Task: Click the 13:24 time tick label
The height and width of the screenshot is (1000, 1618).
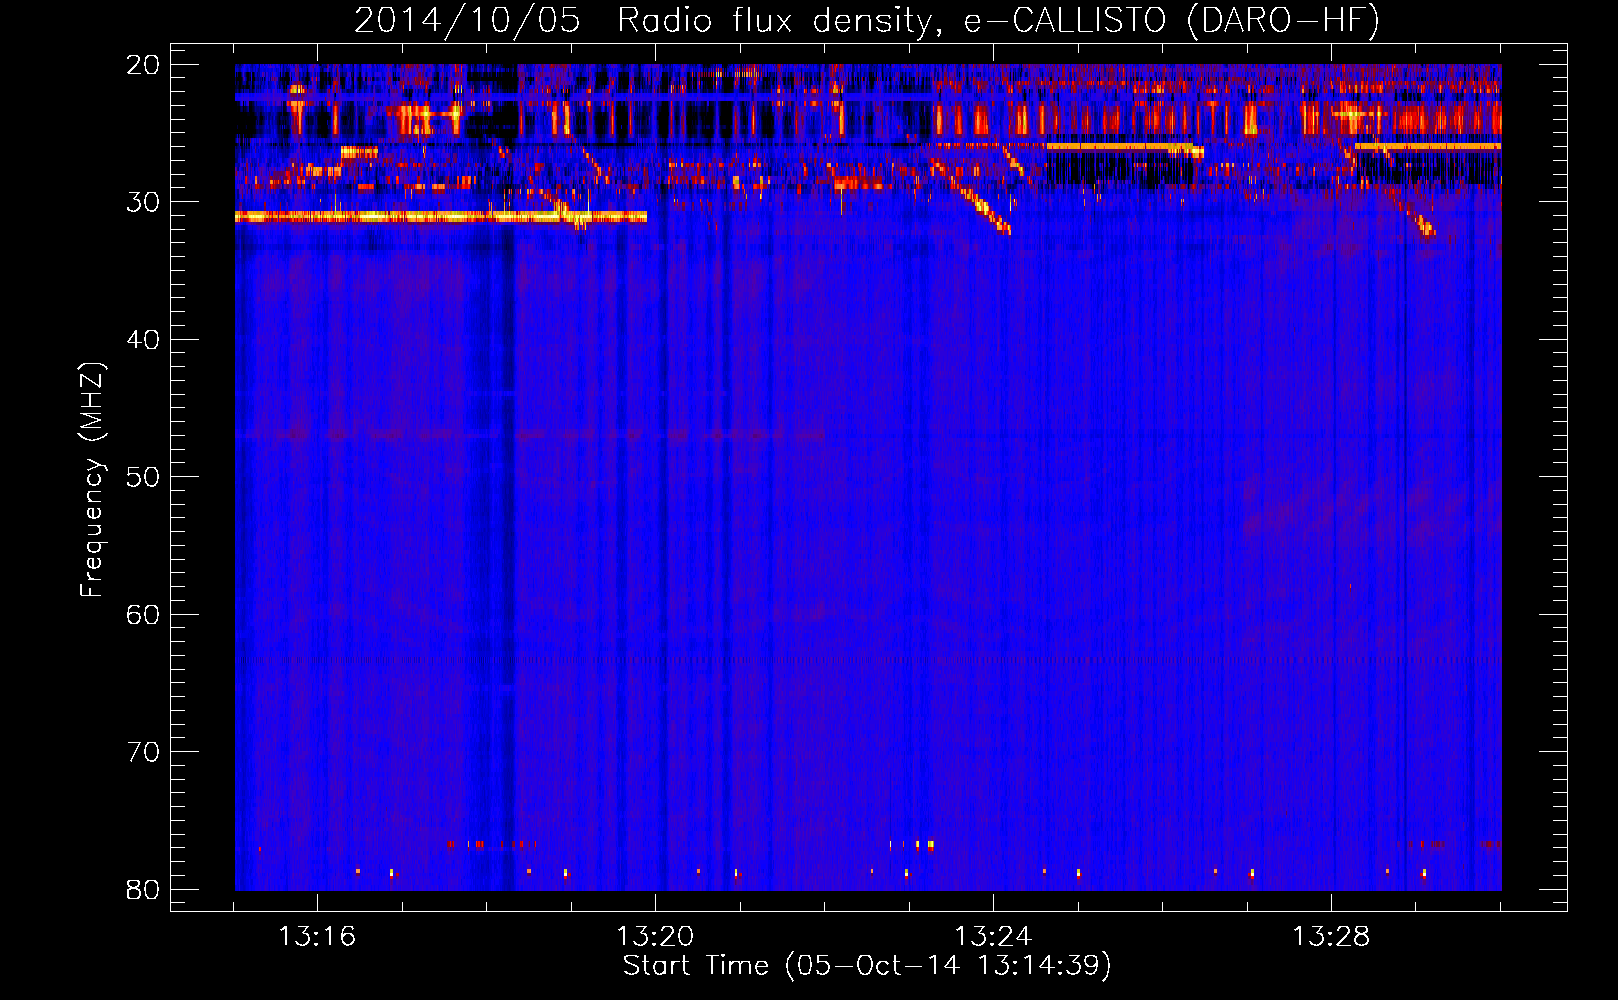Action: click(x=993, y=937)
